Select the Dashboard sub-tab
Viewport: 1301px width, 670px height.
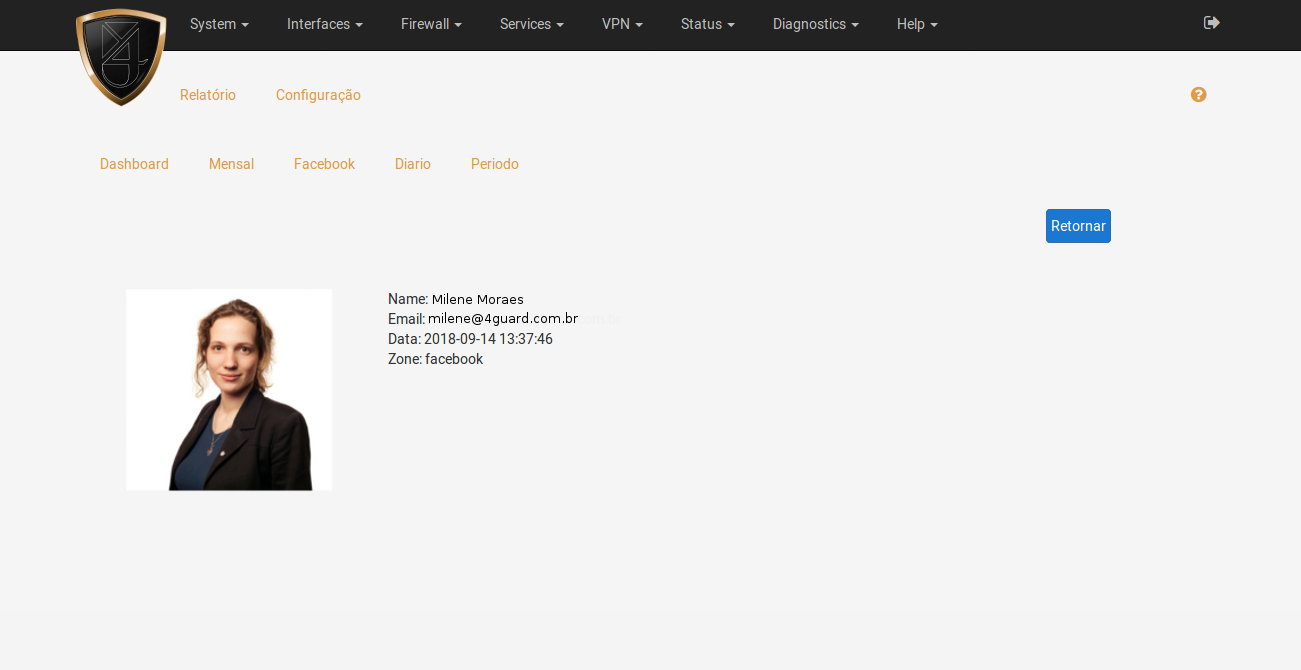(x=134, y=164)
